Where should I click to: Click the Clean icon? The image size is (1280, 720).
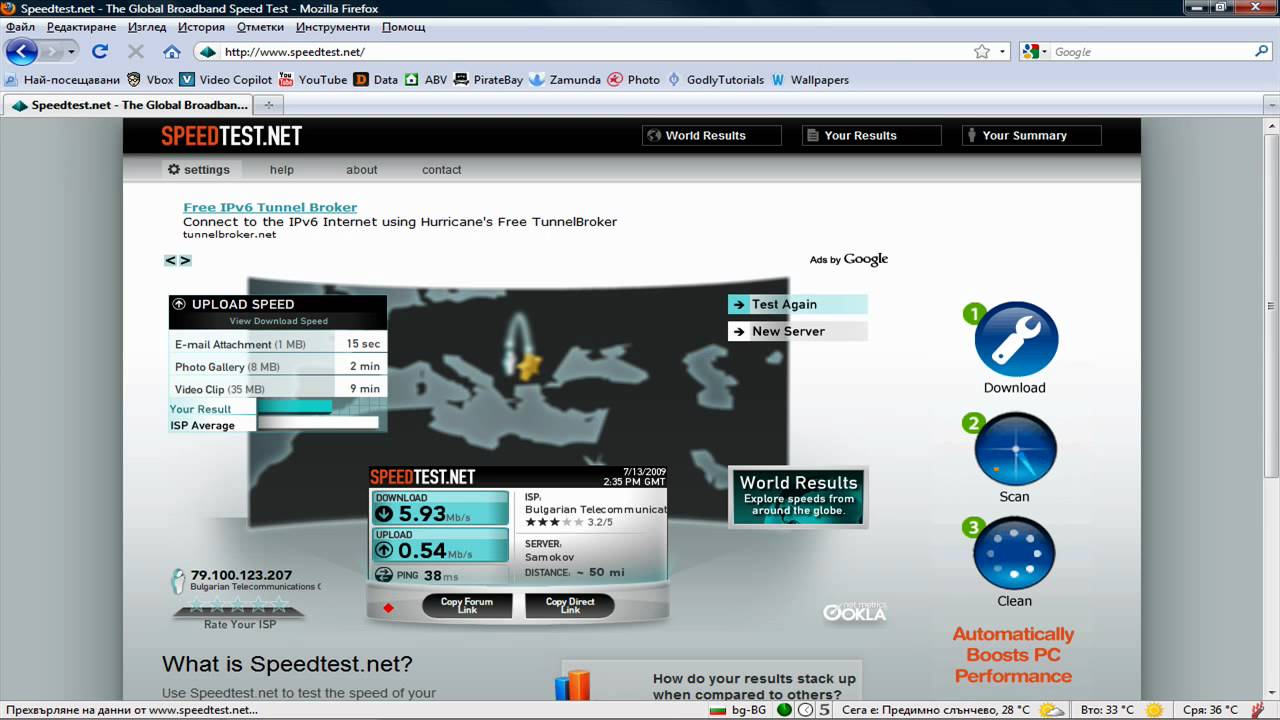pos(1014,554)
